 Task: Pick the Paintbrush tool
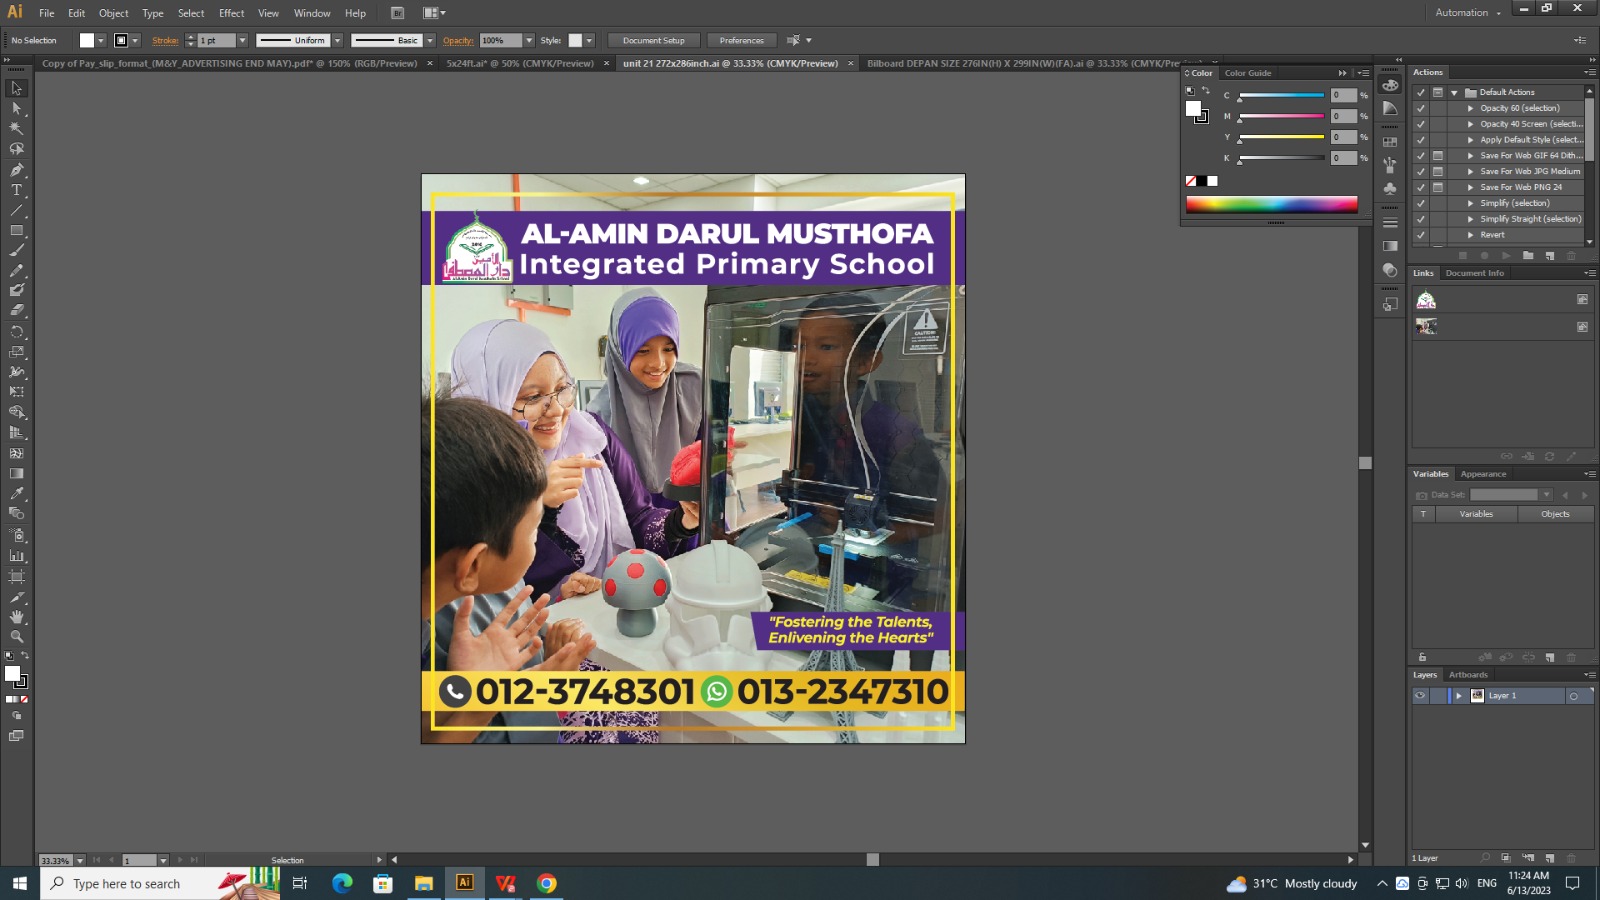[x=16, y=251]
